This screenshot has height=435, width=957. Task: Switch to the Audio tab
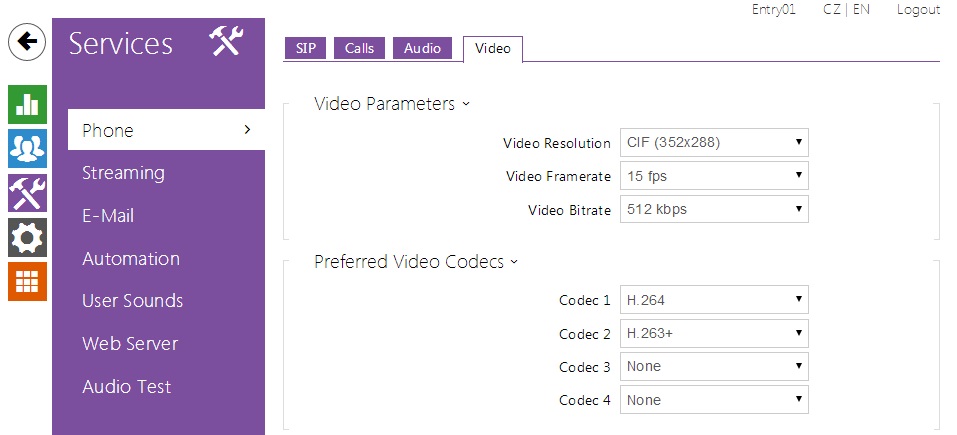(422, 48)
